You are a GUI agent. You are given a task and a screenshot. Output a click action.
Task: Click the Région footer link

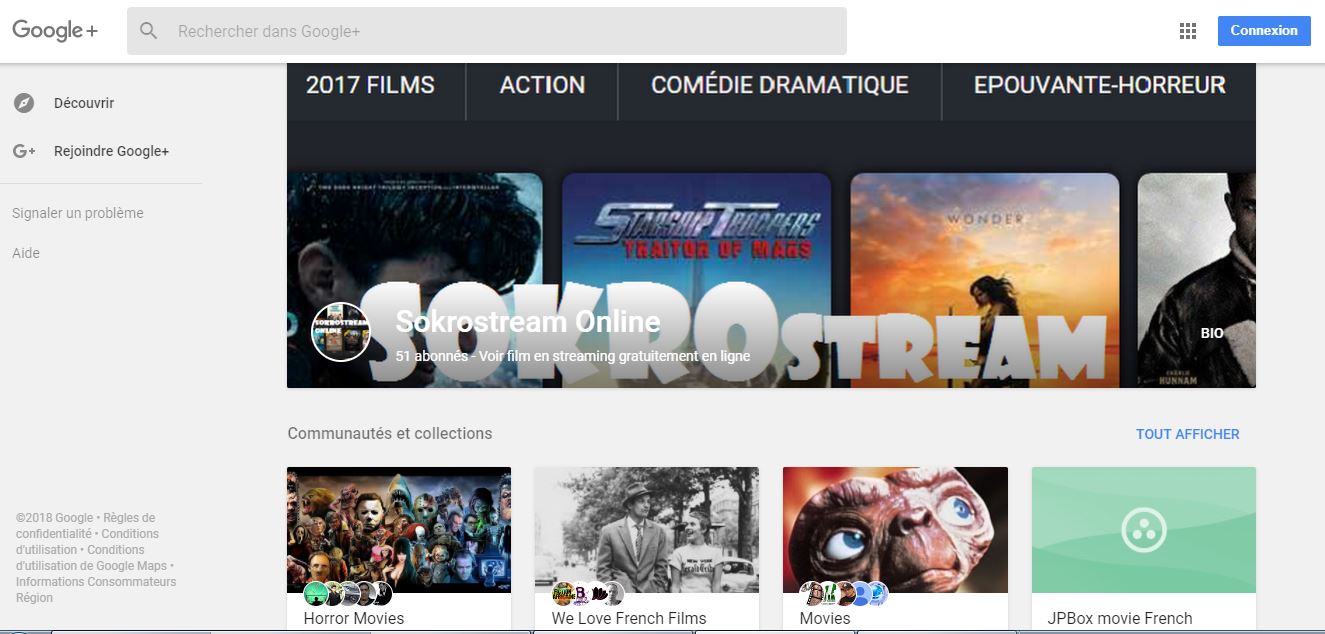pos(34,598)
